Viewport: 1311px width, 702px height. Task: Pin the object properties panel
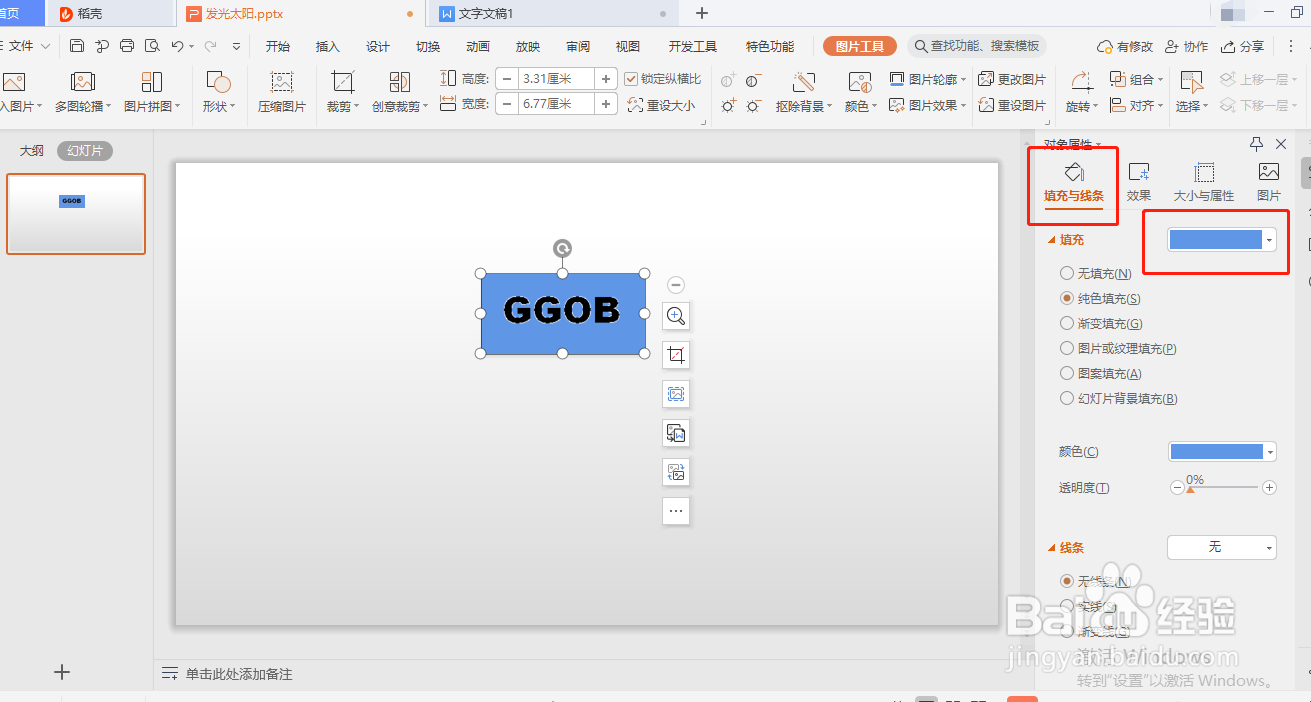[x=1257, y=144]
